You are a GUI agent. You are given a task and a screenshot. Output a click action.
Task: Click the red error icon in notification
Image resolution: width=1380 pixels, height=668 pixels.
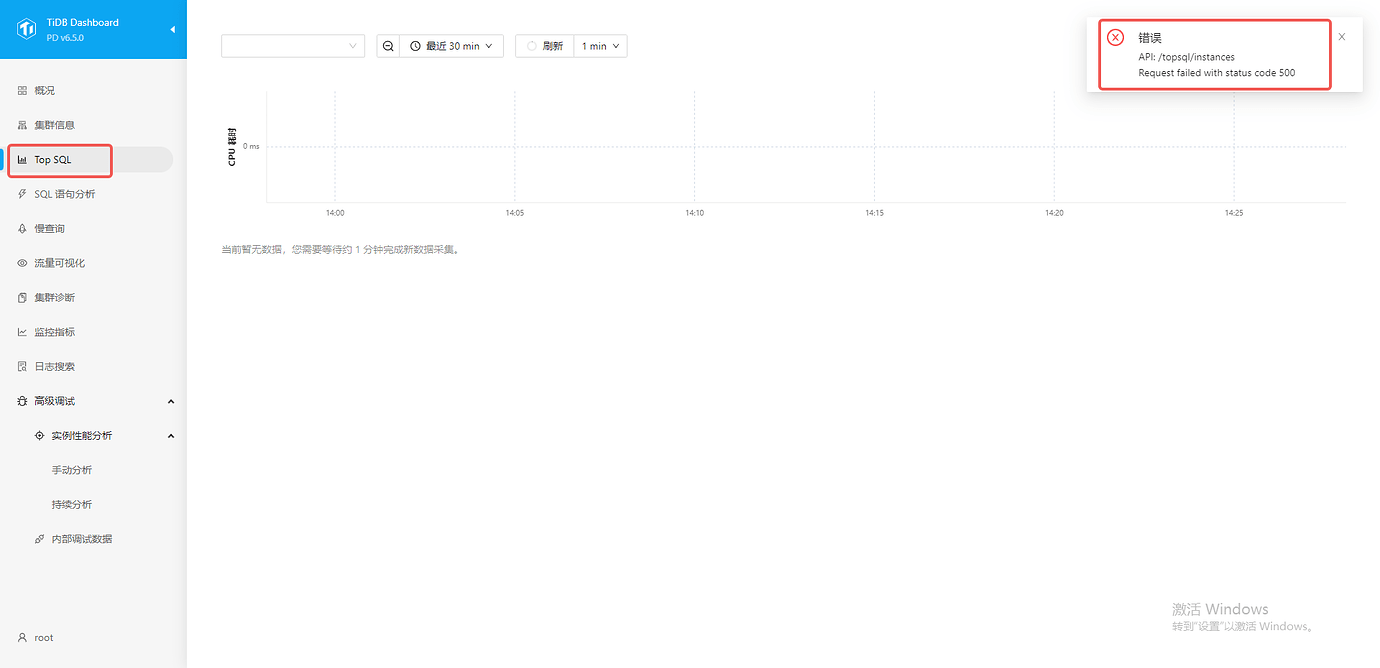point(1115,37)
